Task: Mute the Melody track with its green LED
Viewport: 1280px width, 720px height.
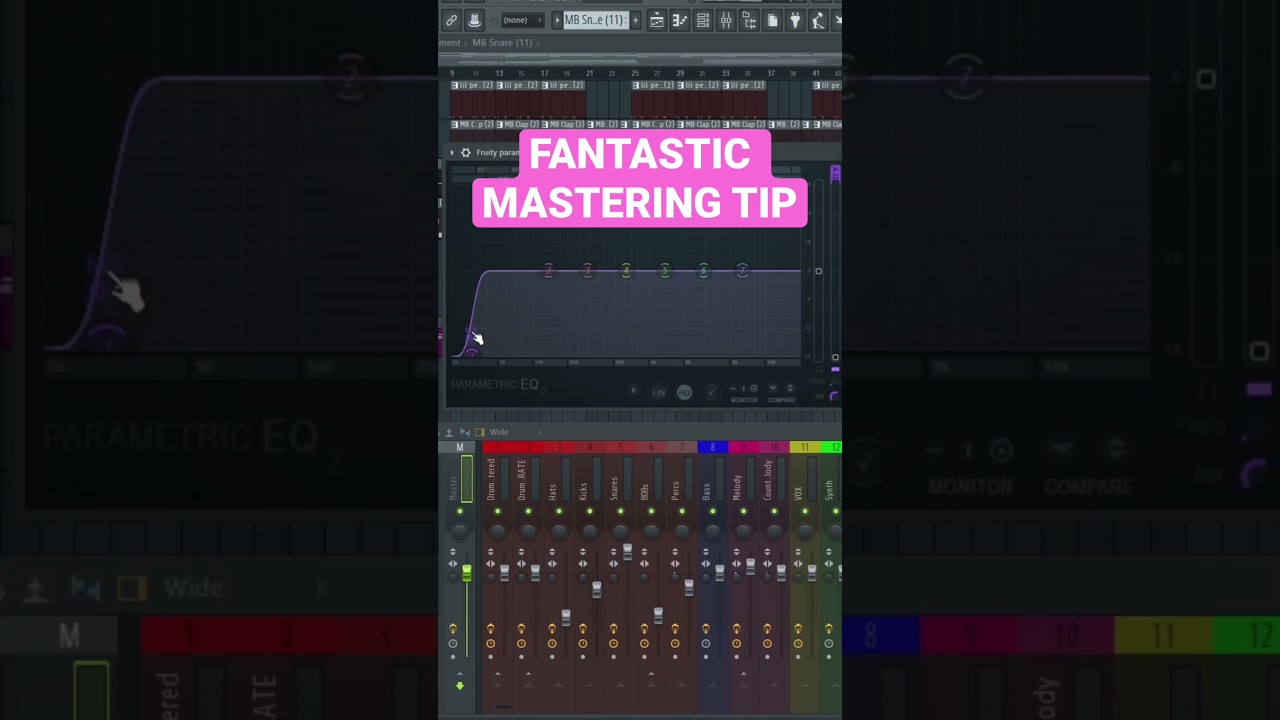Action: pyautogui.click(x=743, y=511)
